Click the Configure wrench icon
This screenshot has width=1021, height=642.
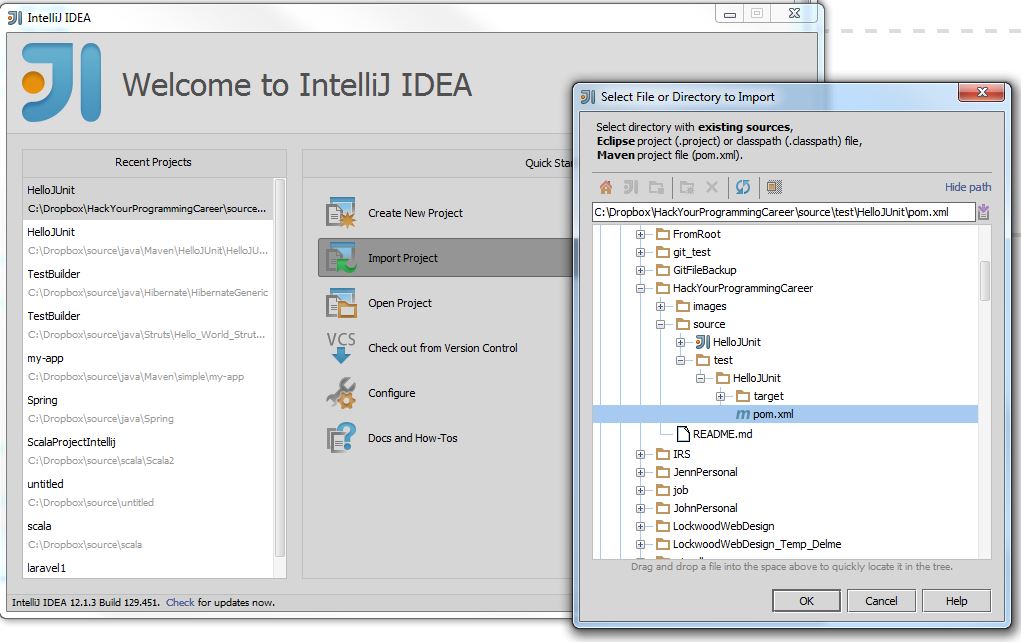(341, 393)
